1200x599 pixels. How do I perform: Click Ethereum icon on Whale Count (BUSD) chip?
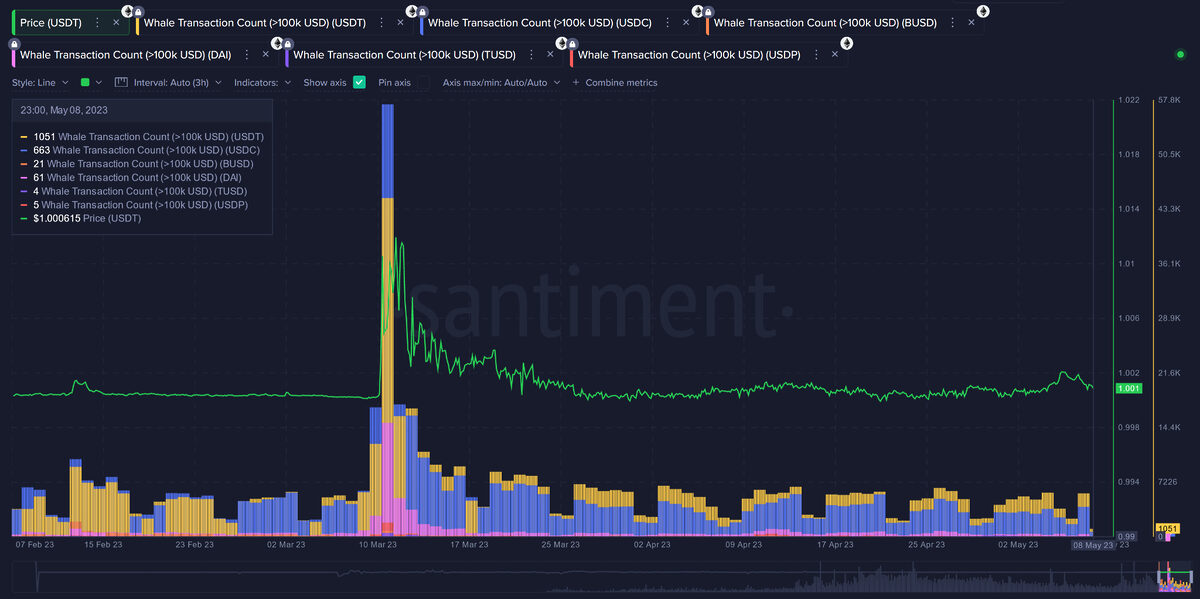tap(982, 11)
